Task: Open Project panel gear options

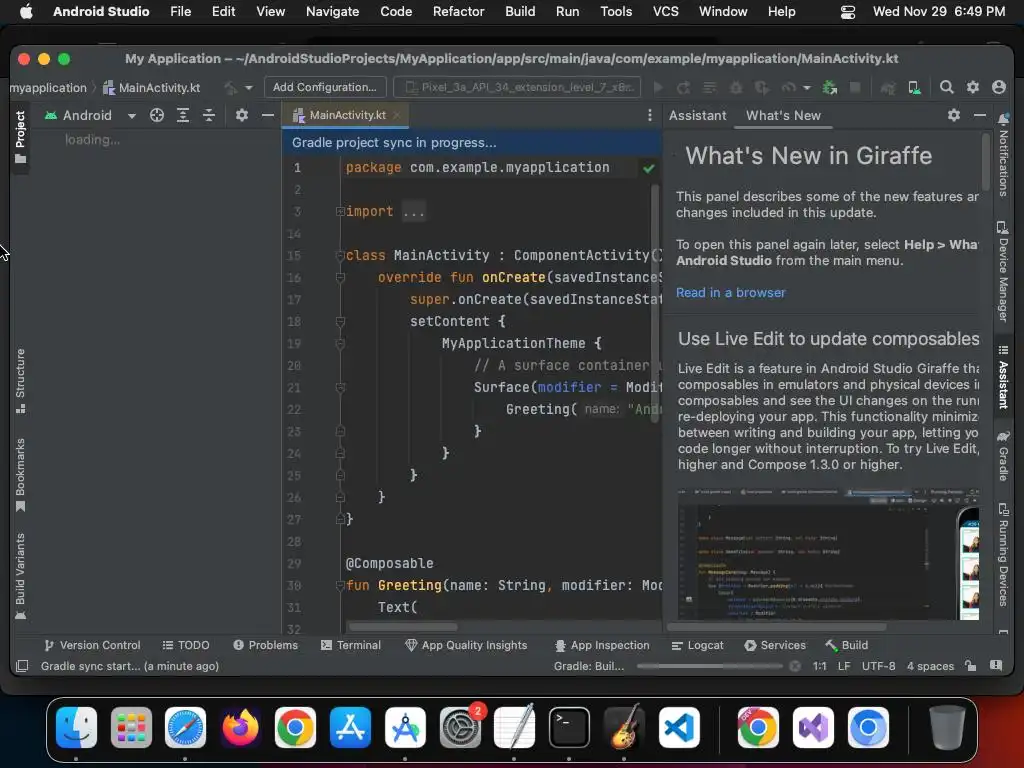Action: point(242,116)
